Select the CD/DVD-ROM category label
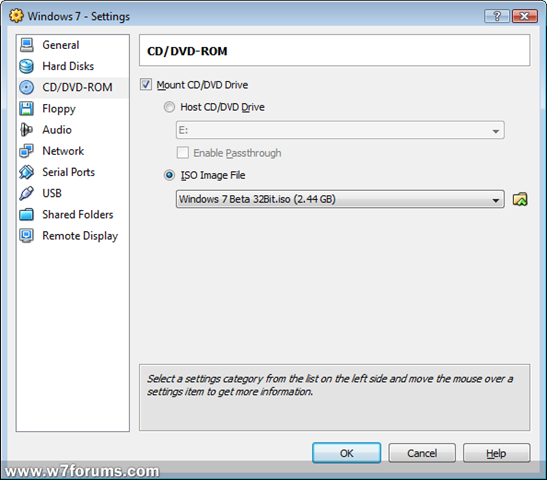The image size is (547, 480). tap(77, 87)
